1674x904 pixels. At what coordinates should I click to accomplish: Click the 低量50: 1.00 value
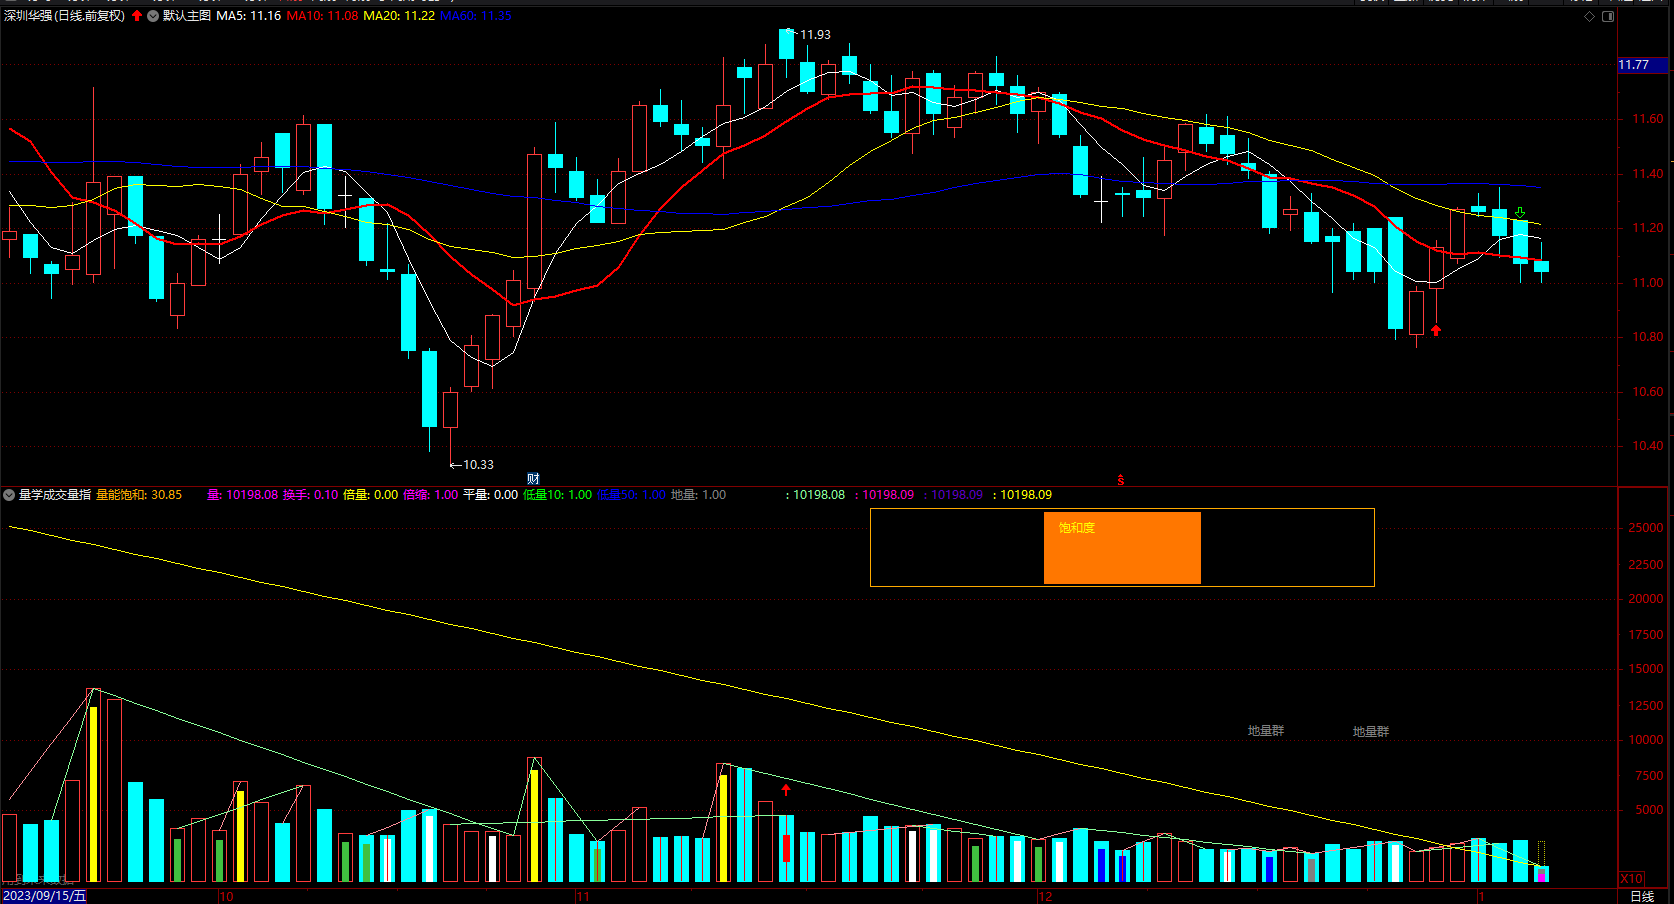(632, 495)
